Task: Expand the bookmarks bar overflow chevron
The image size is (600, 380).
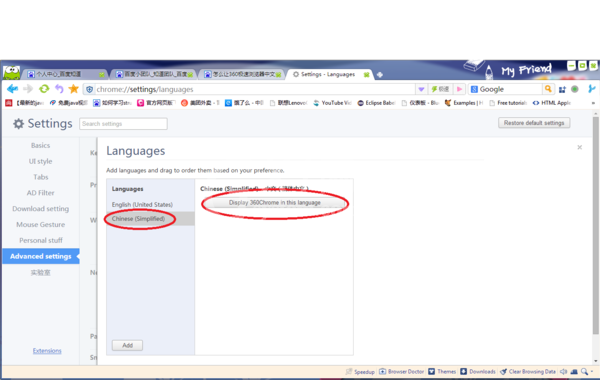Action: pyautogui.click(x=593, y=103)
